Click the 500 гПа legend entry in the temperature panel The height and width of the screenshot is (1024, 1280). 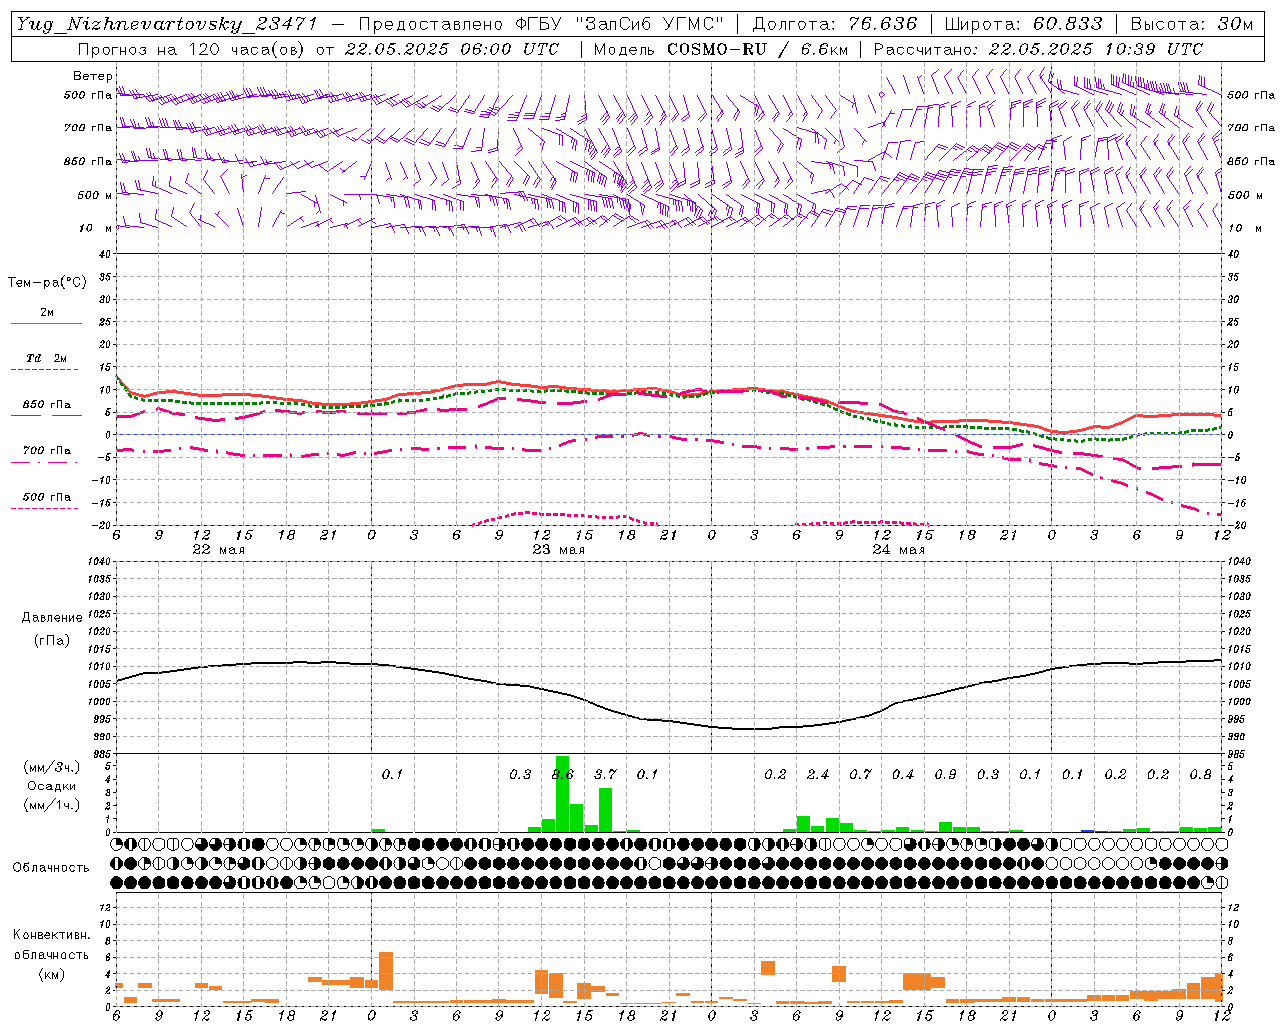(x=47, y=497)
